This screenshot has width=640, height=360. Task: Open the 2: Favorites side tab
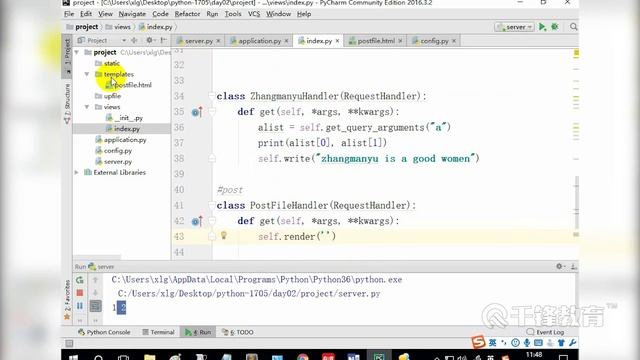click(67, 300)
